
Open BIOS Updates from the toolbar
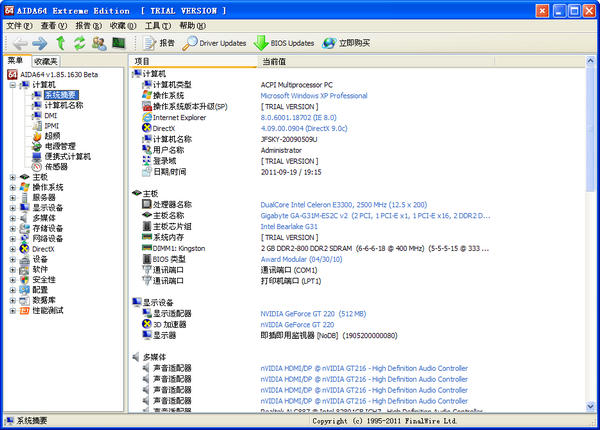coord(284,43)
